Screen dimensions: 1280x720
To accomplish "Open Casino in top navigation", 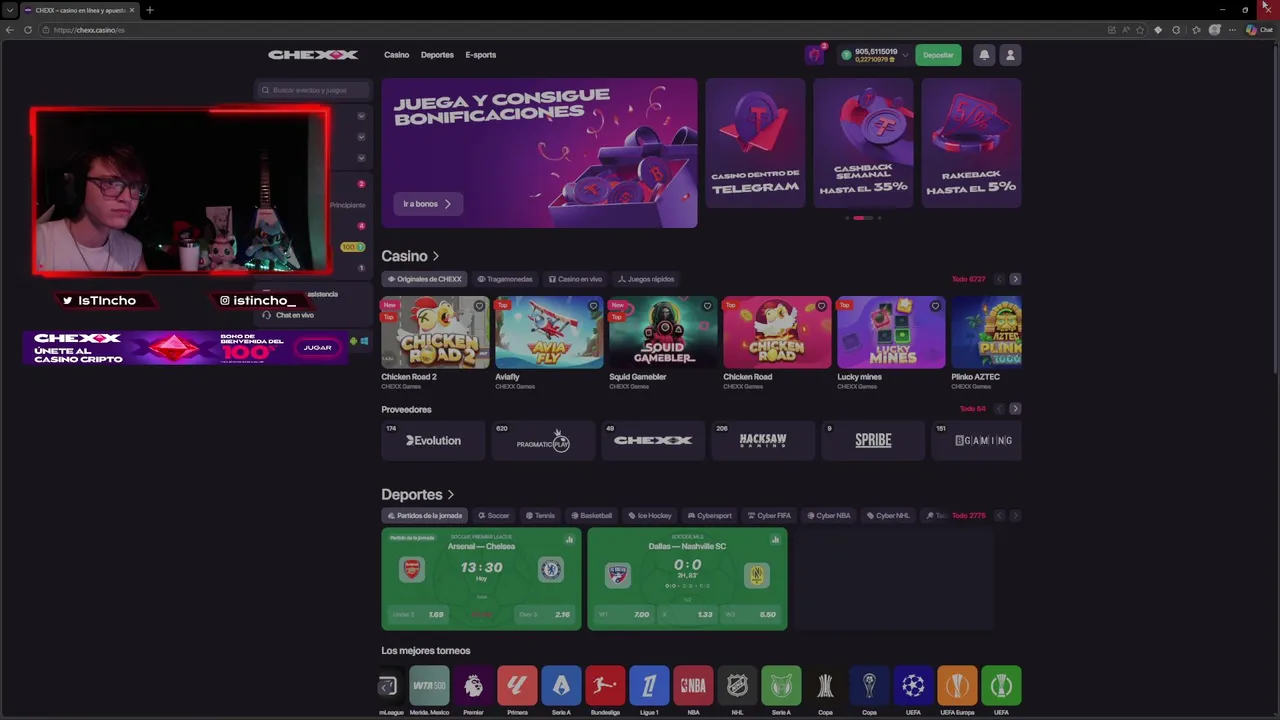I will click(x=397, y=55).
